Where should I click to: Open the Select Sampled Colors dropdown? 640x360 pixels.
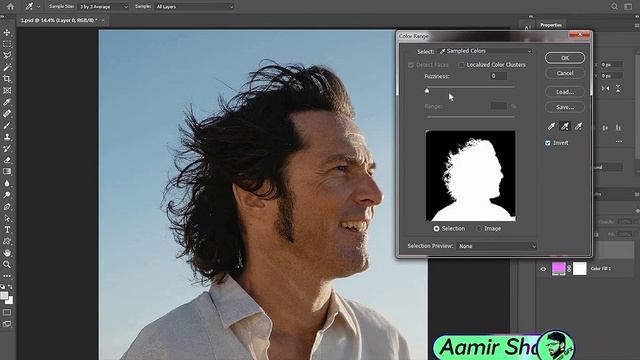pos(486,51)
